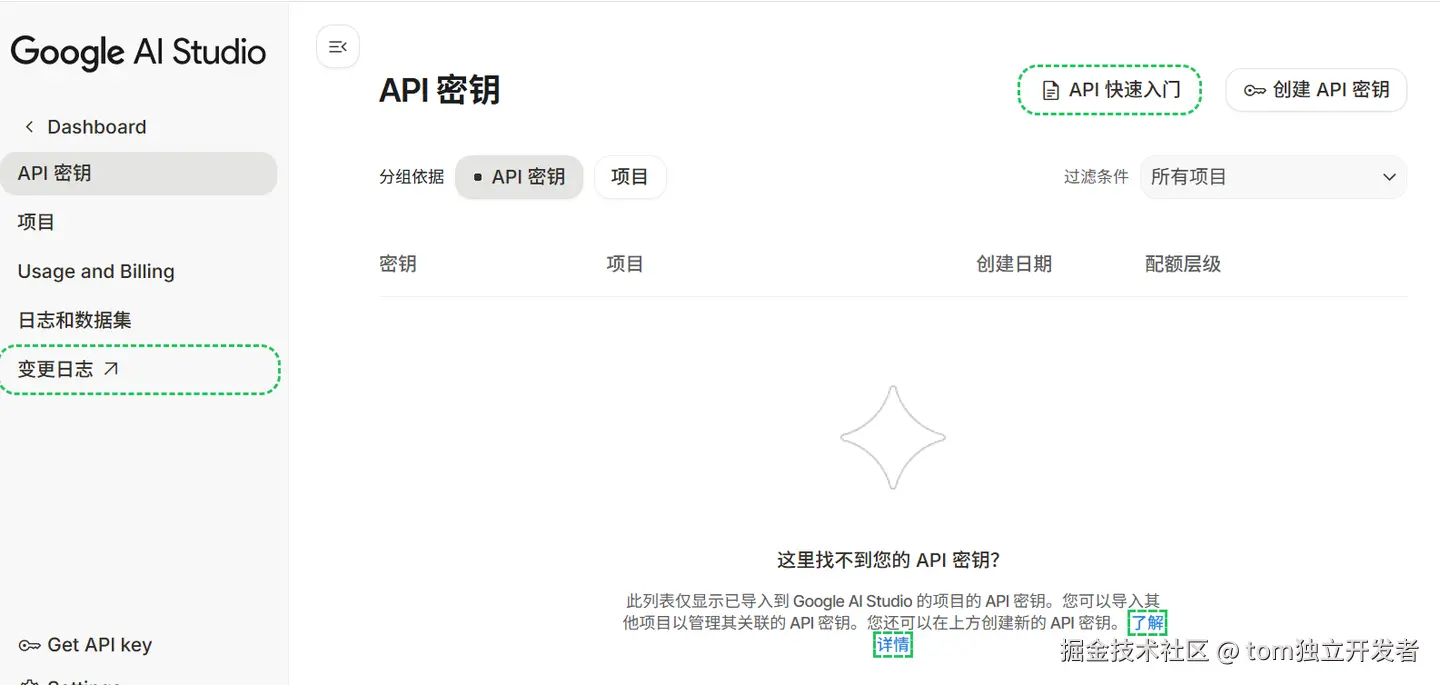The width and height of the screenshot is (1440, 685).
Task: Click the API 密钥 page heading
Action: [x=440, y=90]
